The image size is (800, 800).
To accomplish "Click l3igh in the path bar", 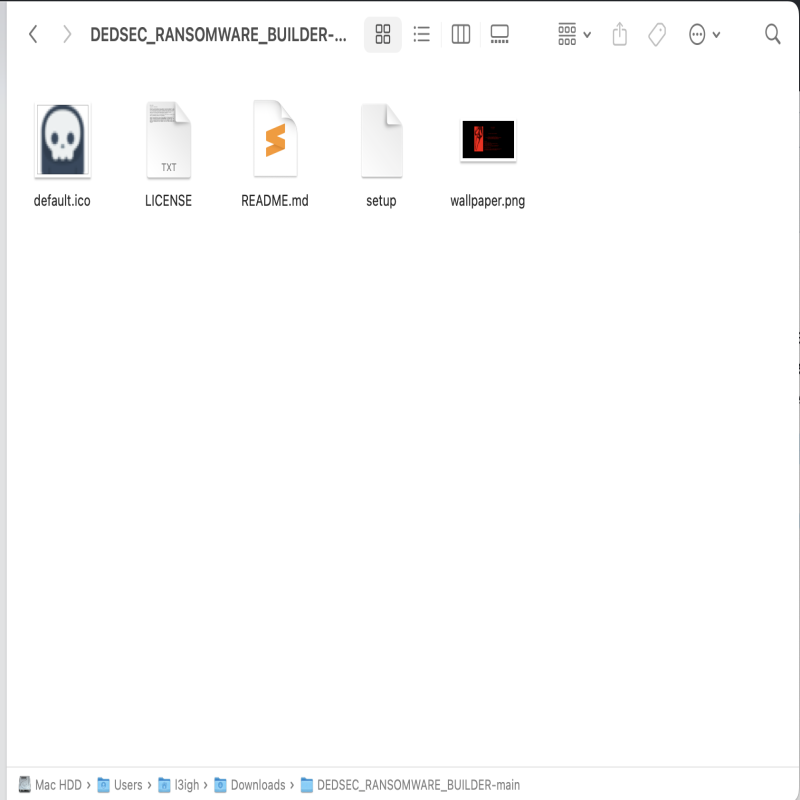I will 179,785.
